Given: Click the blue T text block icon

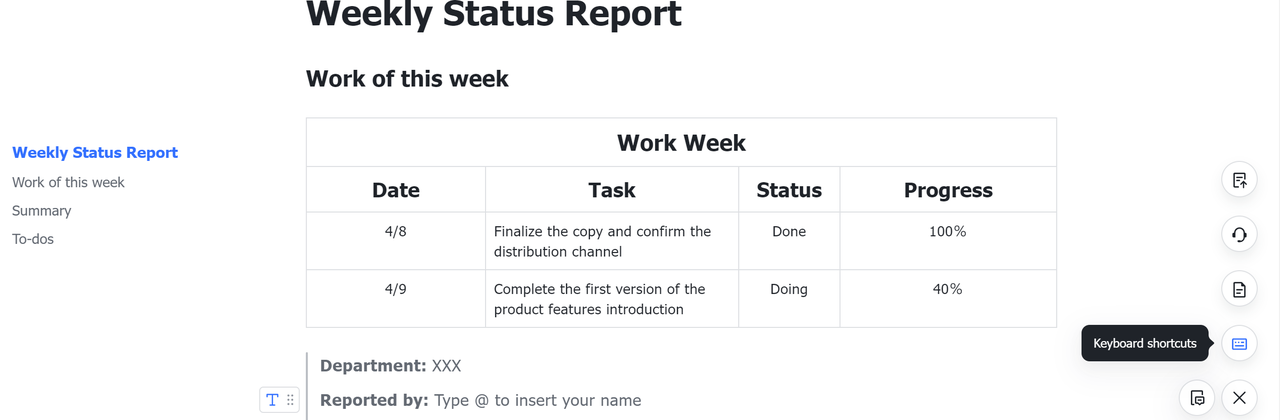Looking at the screenshot, I should 272,400.
